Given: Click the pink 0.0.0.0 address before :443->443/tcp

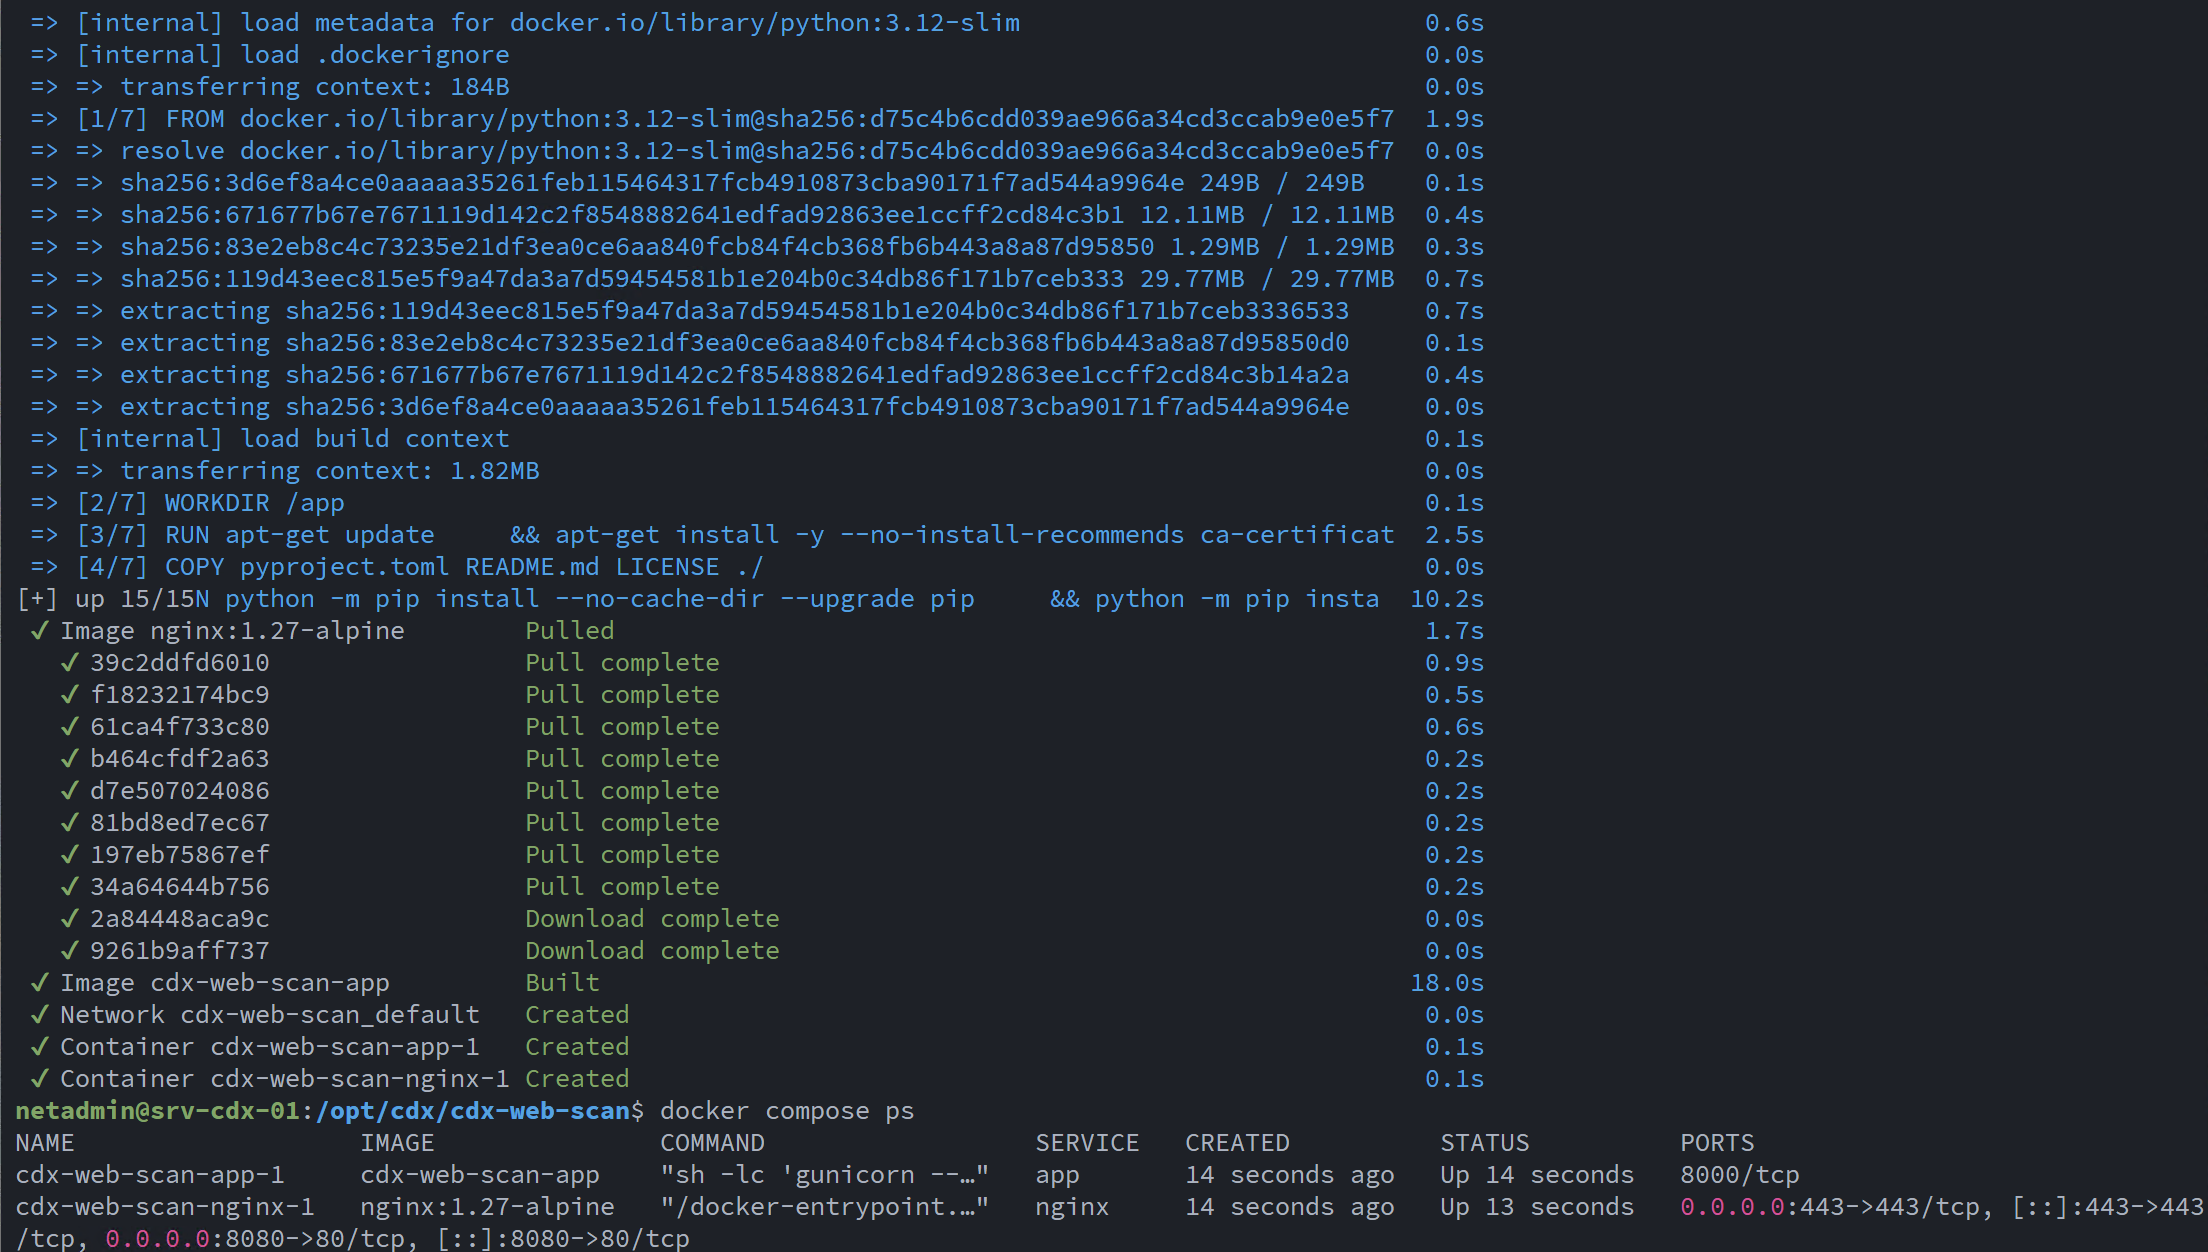Looking at the screenshot, I should pos(1732,1207).
